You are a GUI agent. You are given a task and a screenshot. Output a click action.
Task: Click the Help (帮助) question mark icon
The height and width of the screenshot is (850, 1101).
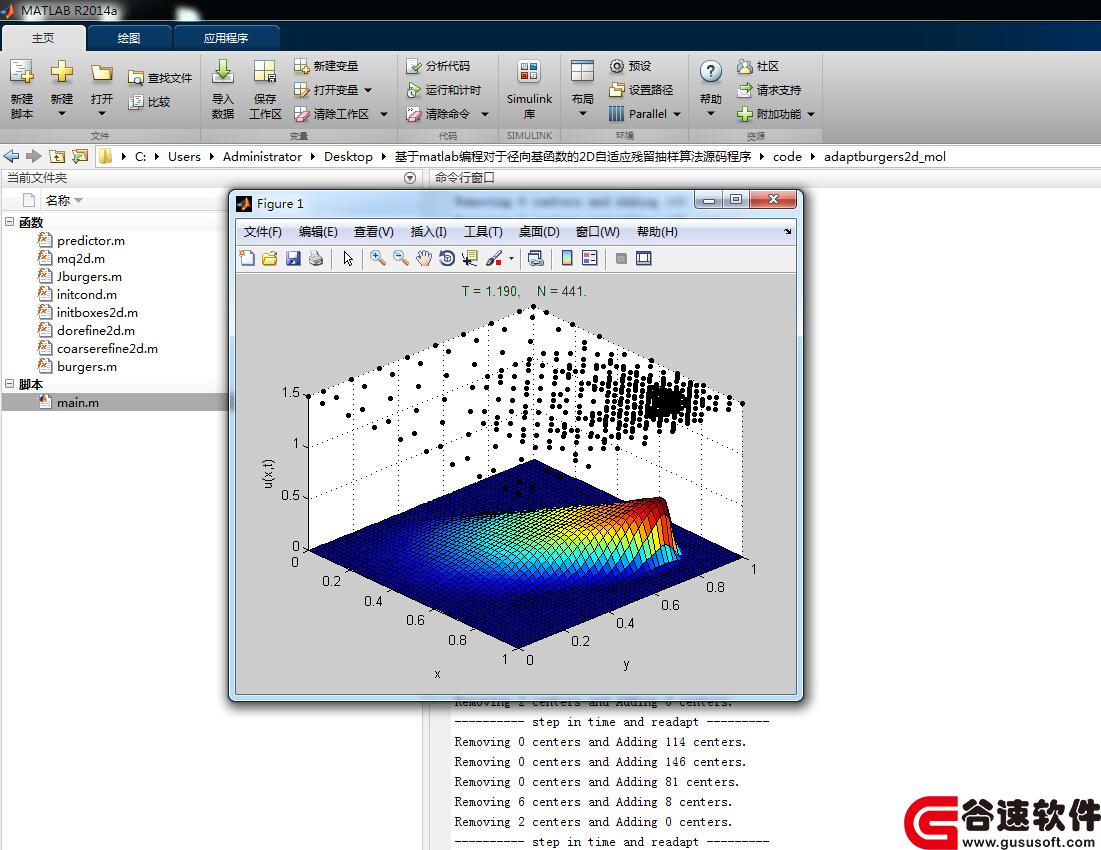coord(711,71)
